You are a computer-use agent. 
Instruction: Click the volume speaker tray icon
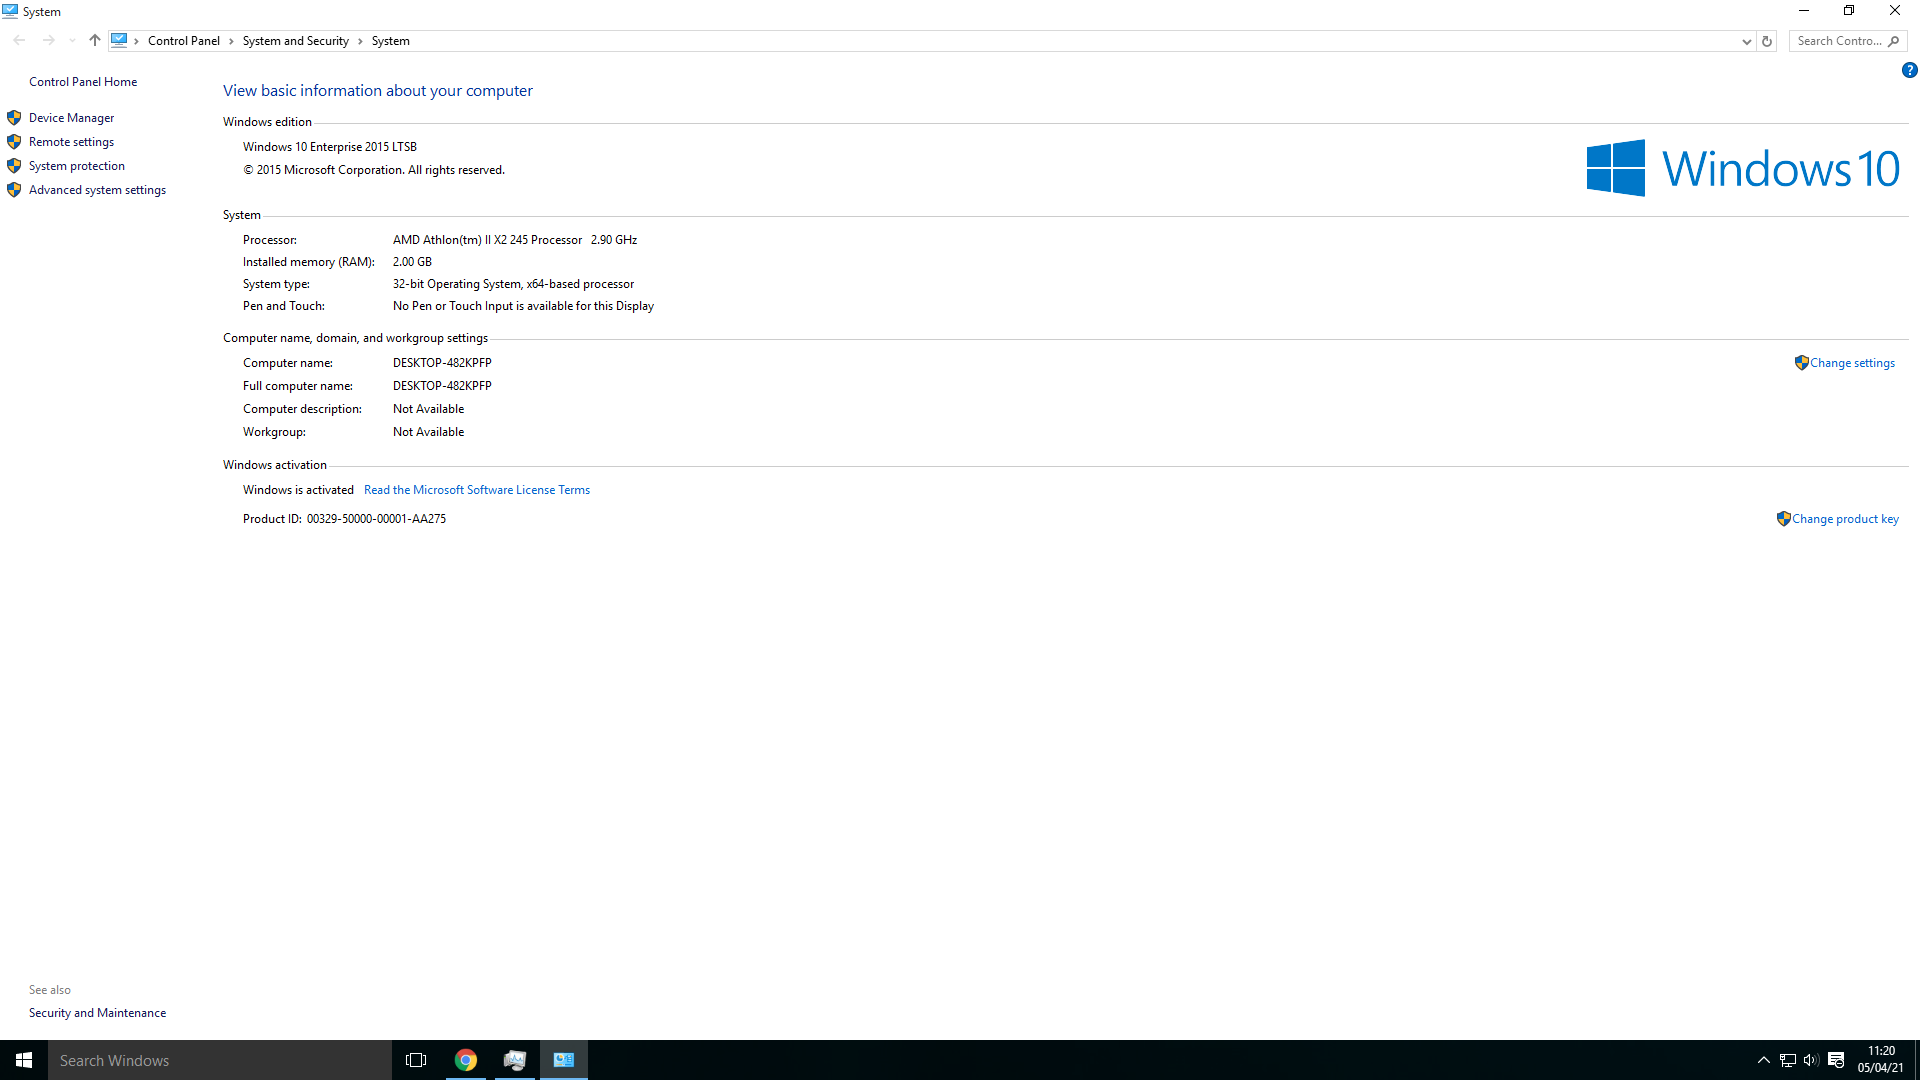click(1811, 1060)
